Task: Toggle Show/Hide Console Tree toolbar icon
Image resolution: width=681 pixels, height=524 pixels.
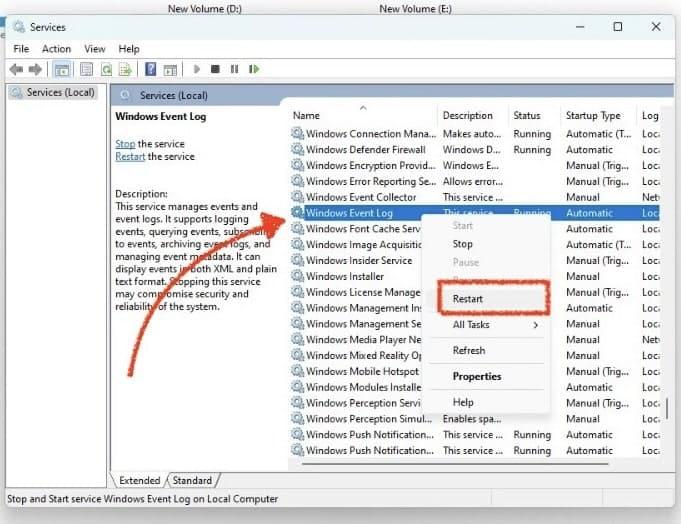Action: [62, 69]
